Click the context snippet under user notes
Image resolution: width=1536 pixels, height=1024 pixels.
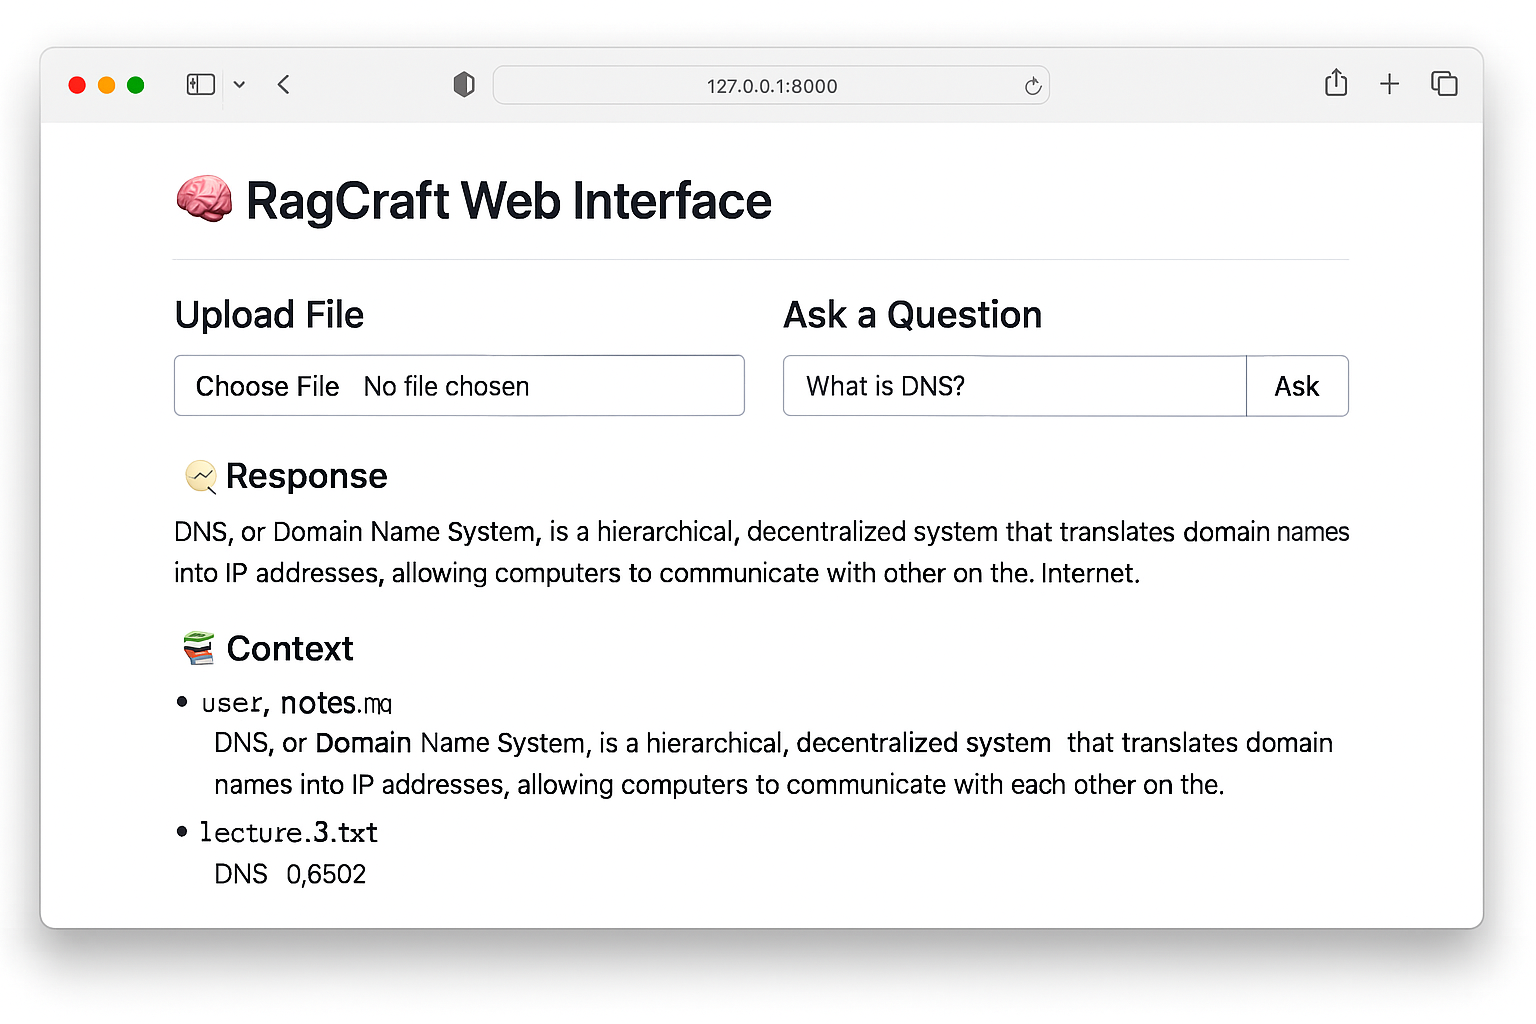tap(773, 764)
